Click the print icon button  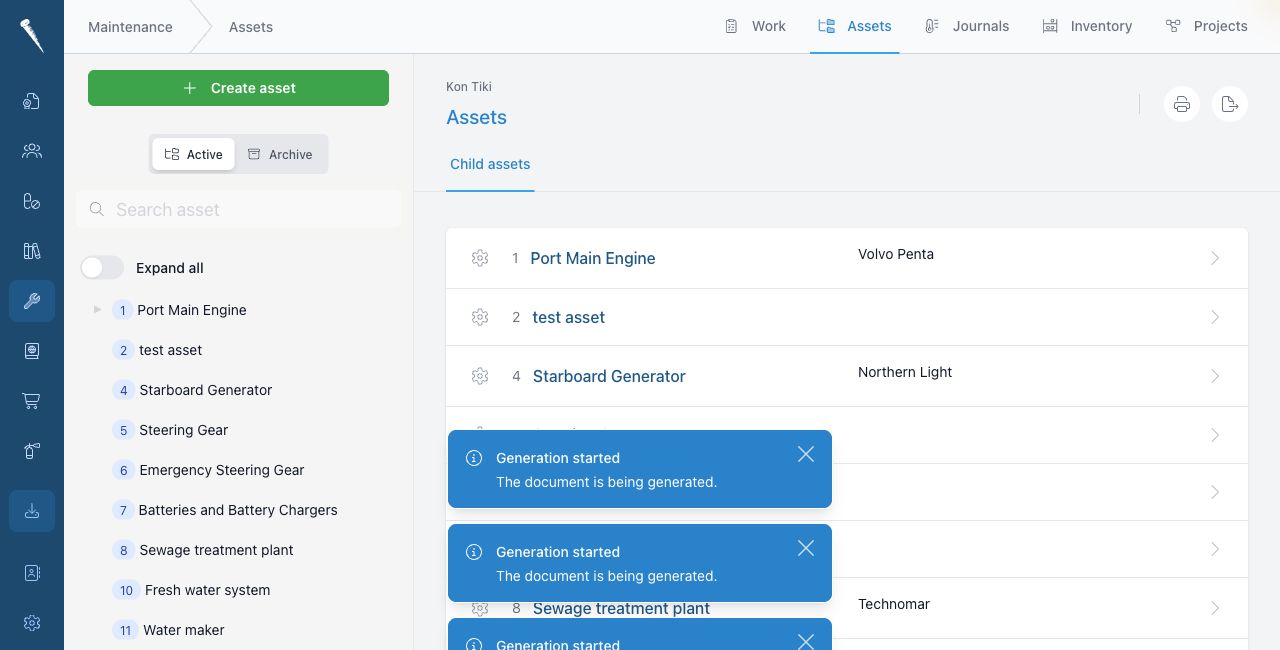1182,104
